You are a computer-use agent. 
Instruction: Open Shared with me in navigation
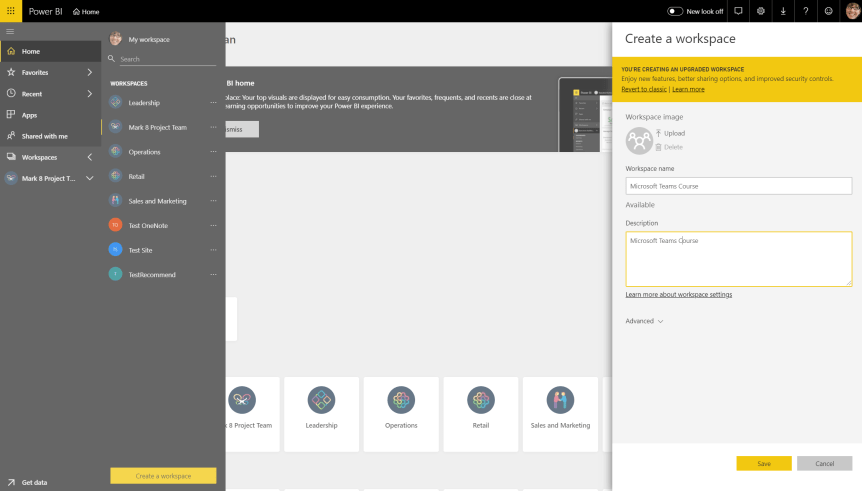[44, 136]
